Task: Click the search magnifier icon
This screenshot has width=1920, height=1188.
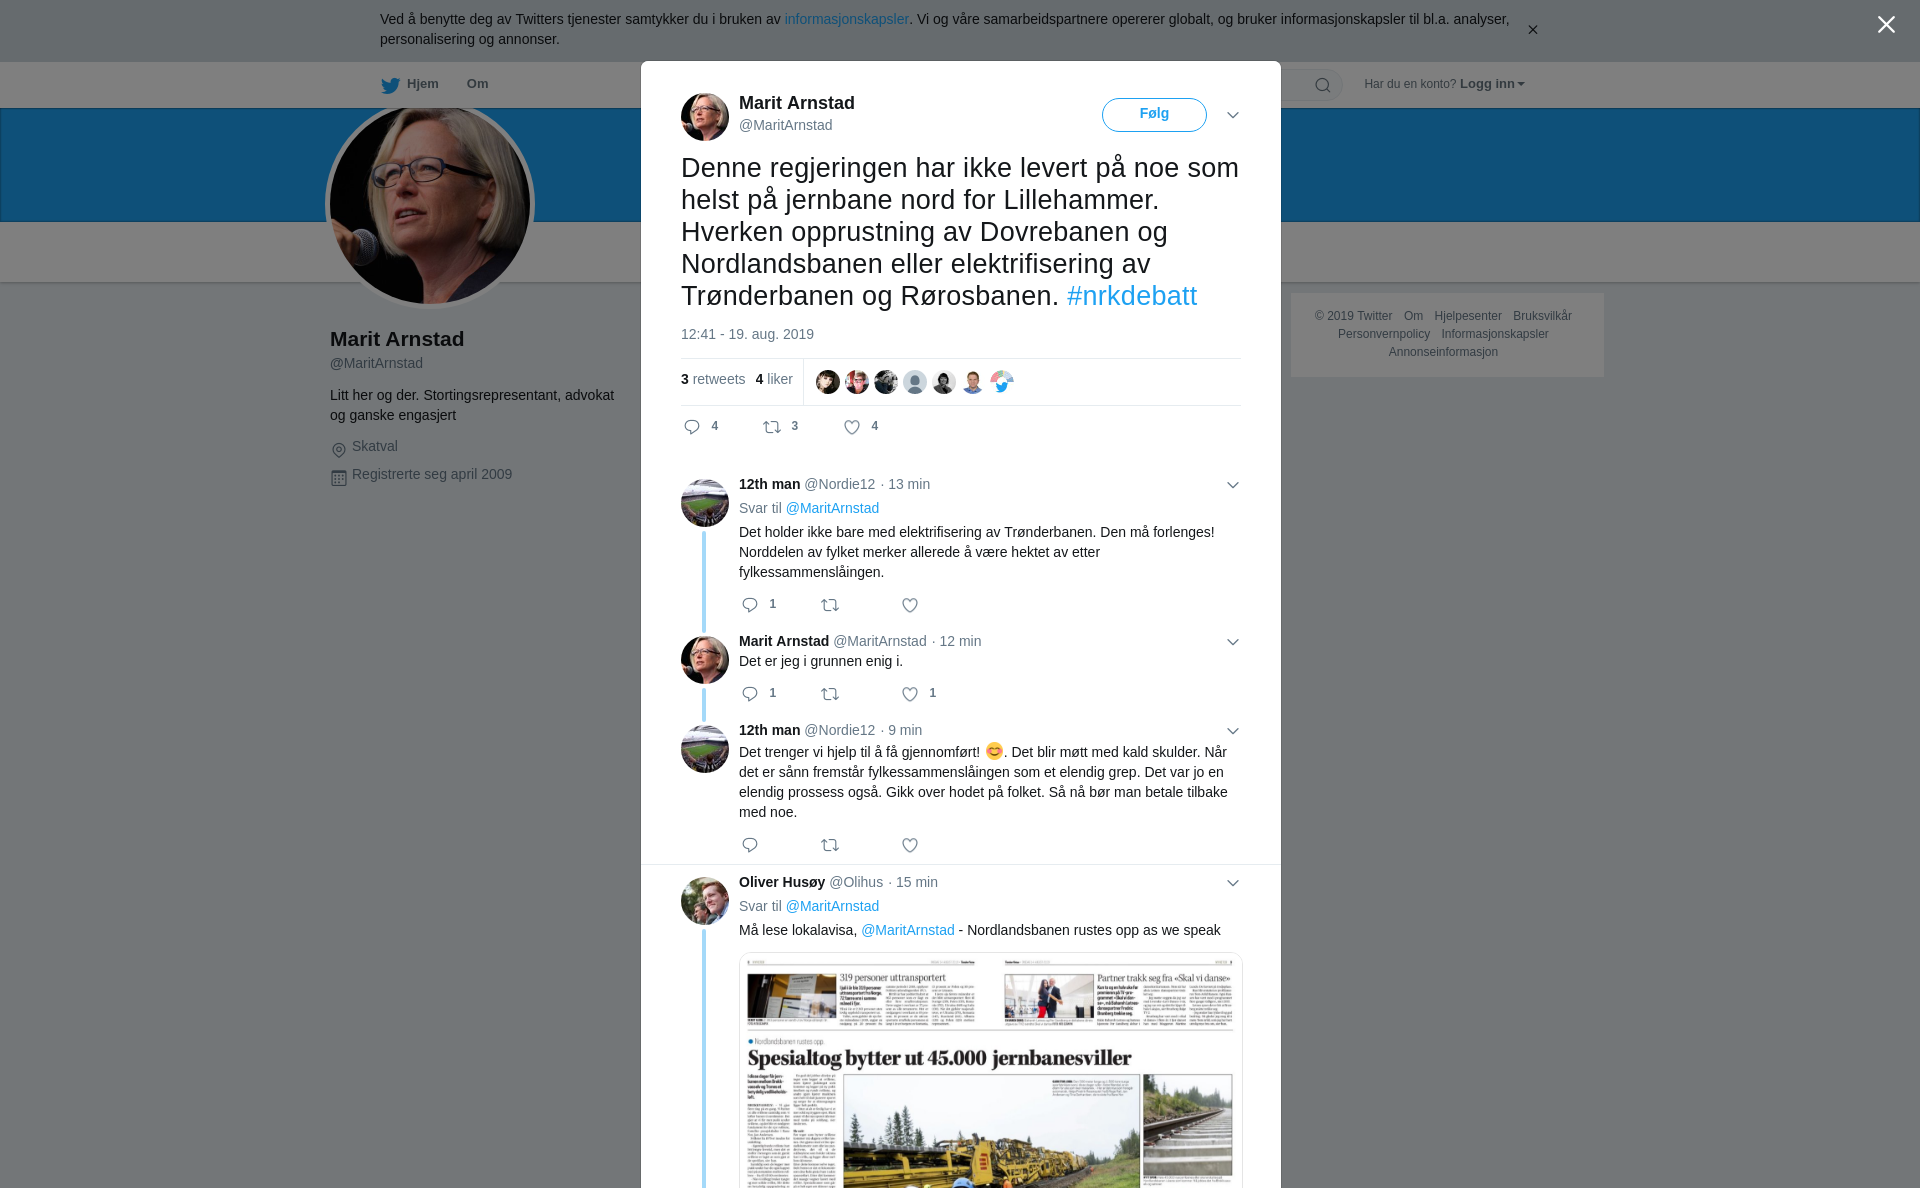Action: click(x=1323, y=85)
